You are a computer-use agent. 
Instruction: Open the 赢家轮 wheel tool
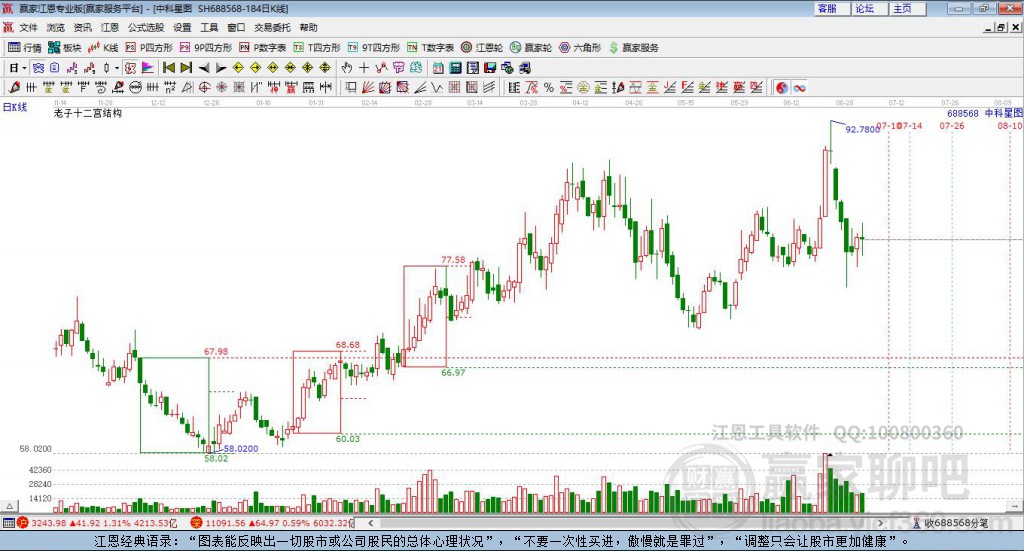pyautogui.click(x=531, y=48)
